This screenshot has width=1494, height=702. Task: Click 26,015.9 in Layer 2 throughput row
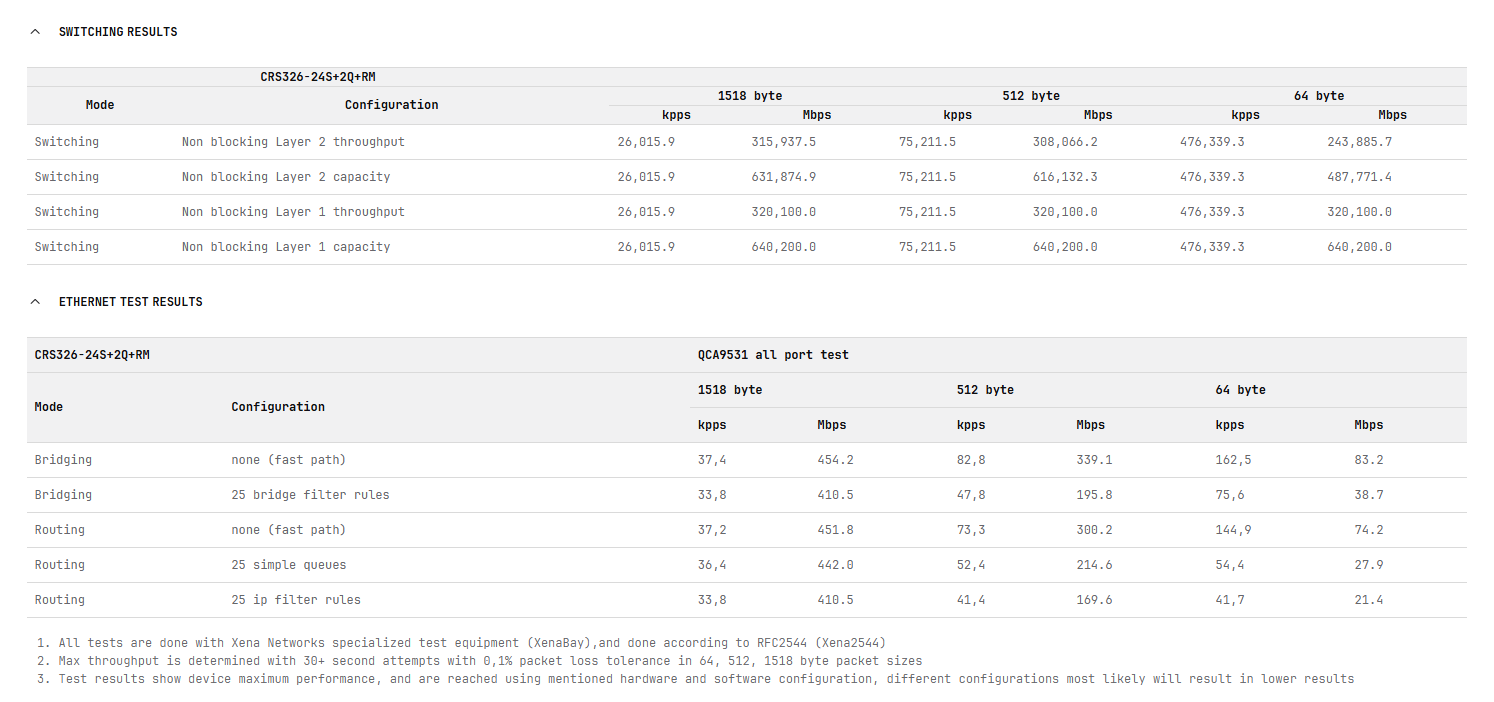point(646,142)
